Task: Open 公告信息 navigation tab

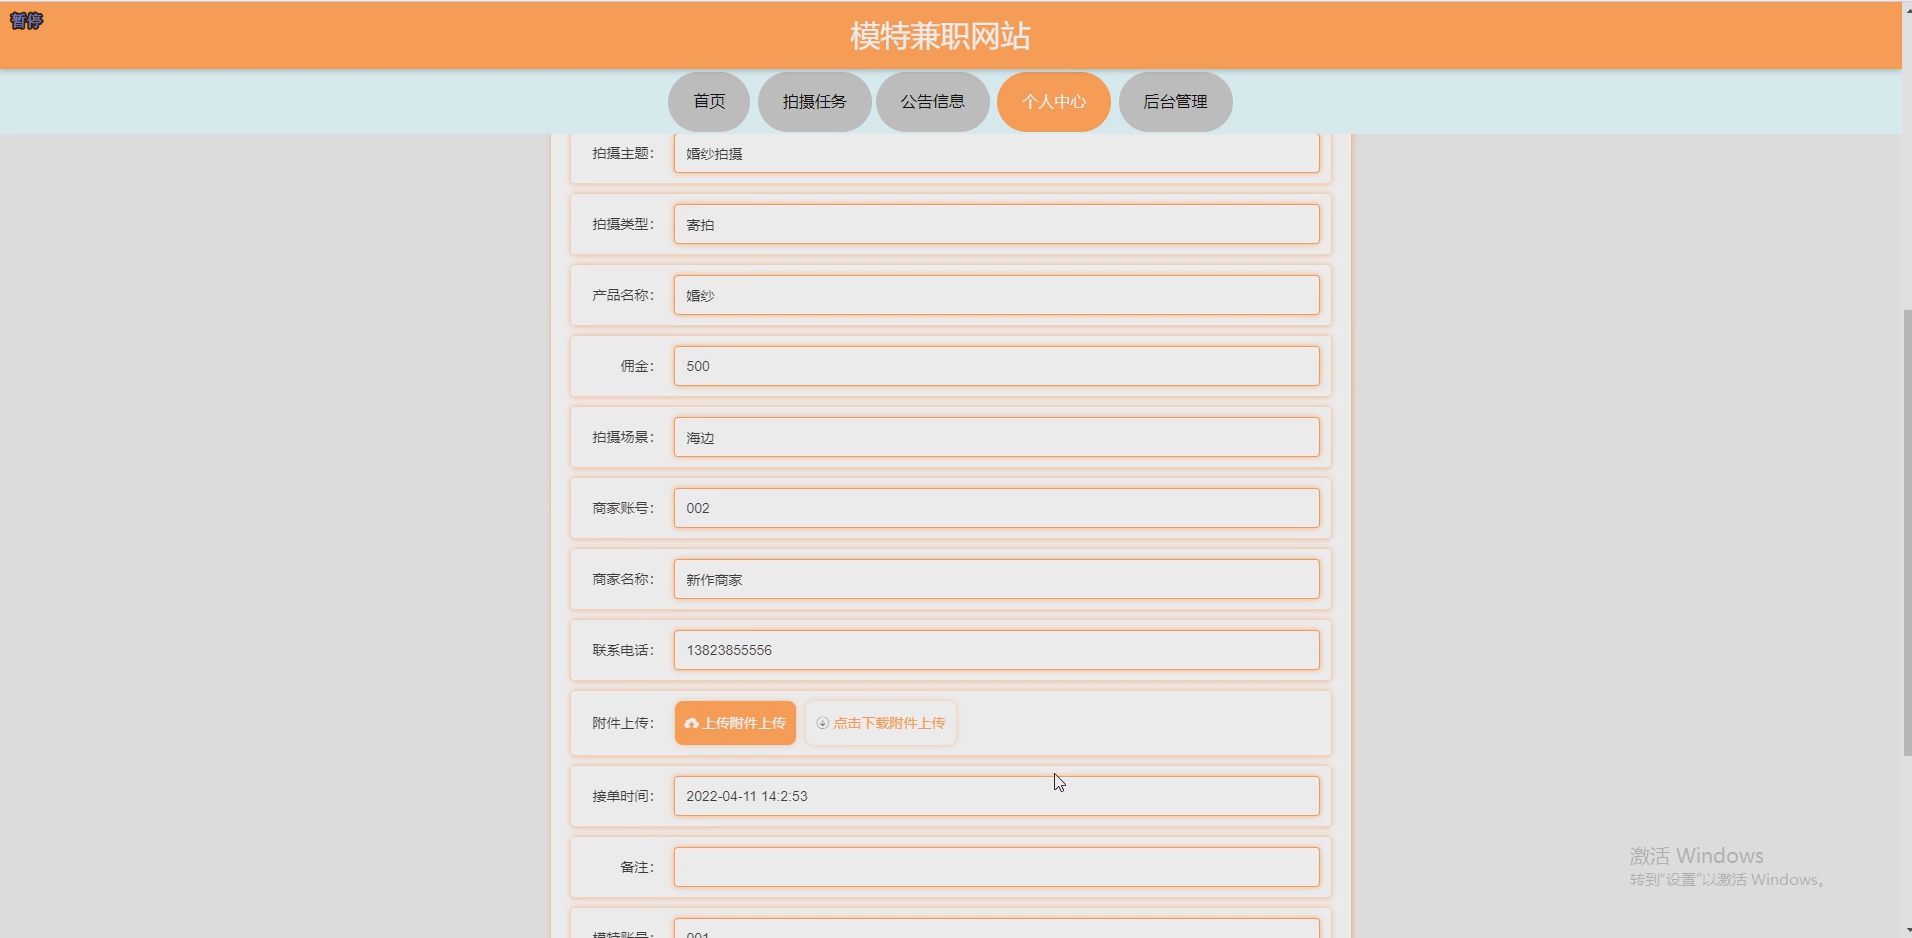Action: click(x=932, y=101)
